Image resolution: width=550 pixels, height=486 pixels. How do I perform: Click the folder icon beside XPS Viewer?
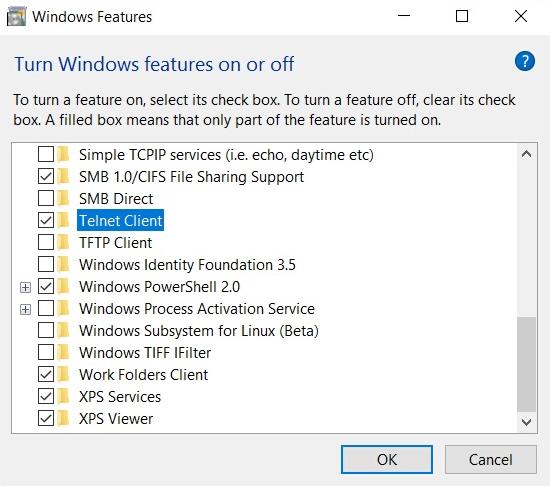pyautogui.click(x=64, y=418)
